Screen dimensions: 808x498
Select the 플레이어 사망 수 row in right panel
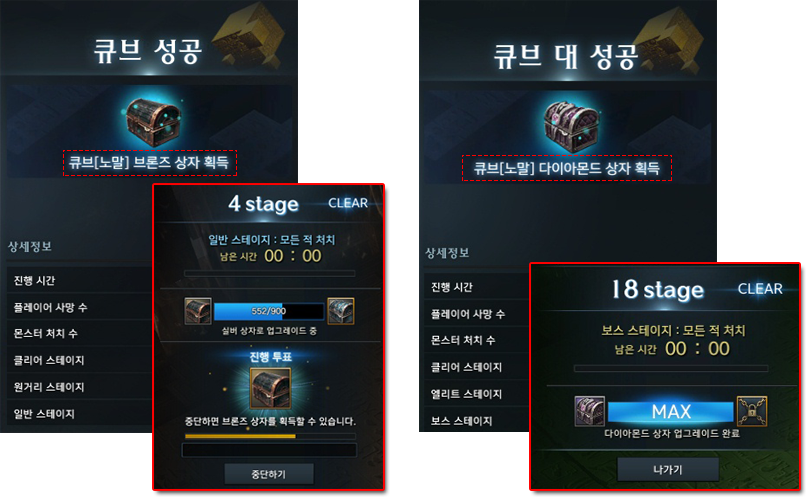(x=477, y=314)
